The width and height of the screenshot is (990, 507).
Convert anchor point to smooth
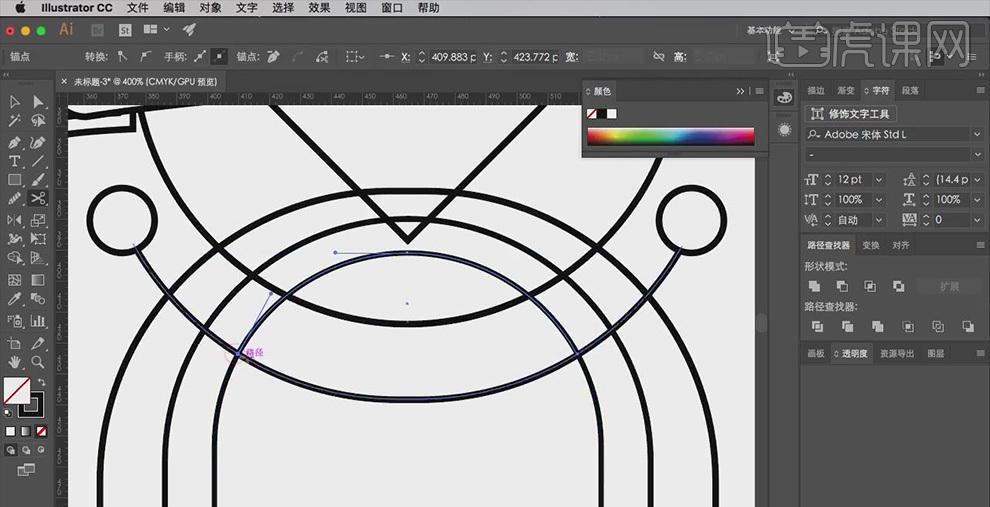tap(145, 57)
